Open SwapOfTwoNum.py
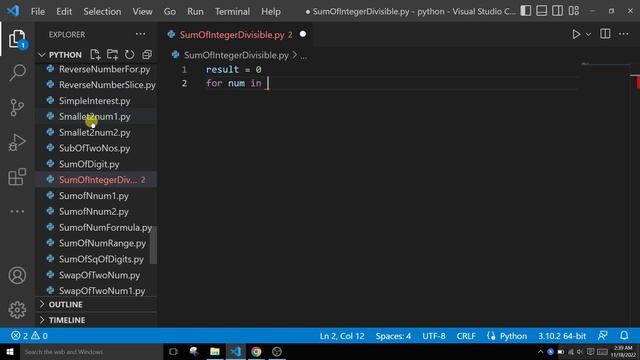 click(x=99, y=275)
